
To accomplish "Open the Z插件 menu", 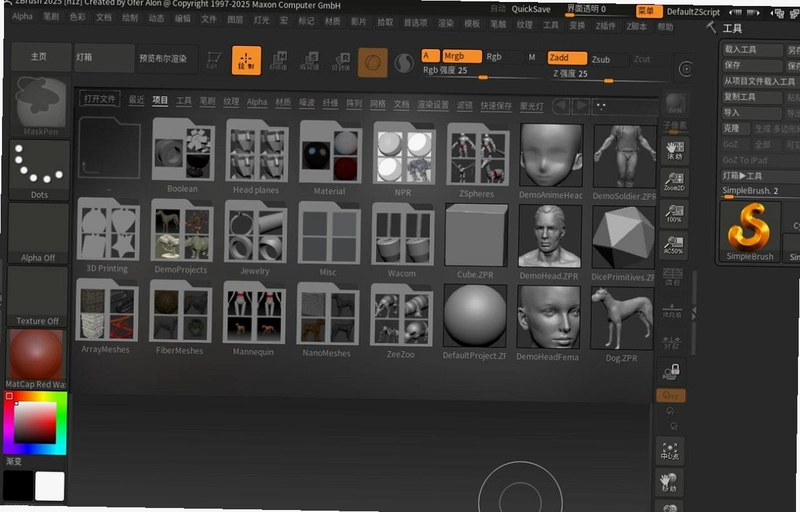I will click(606, 25).
